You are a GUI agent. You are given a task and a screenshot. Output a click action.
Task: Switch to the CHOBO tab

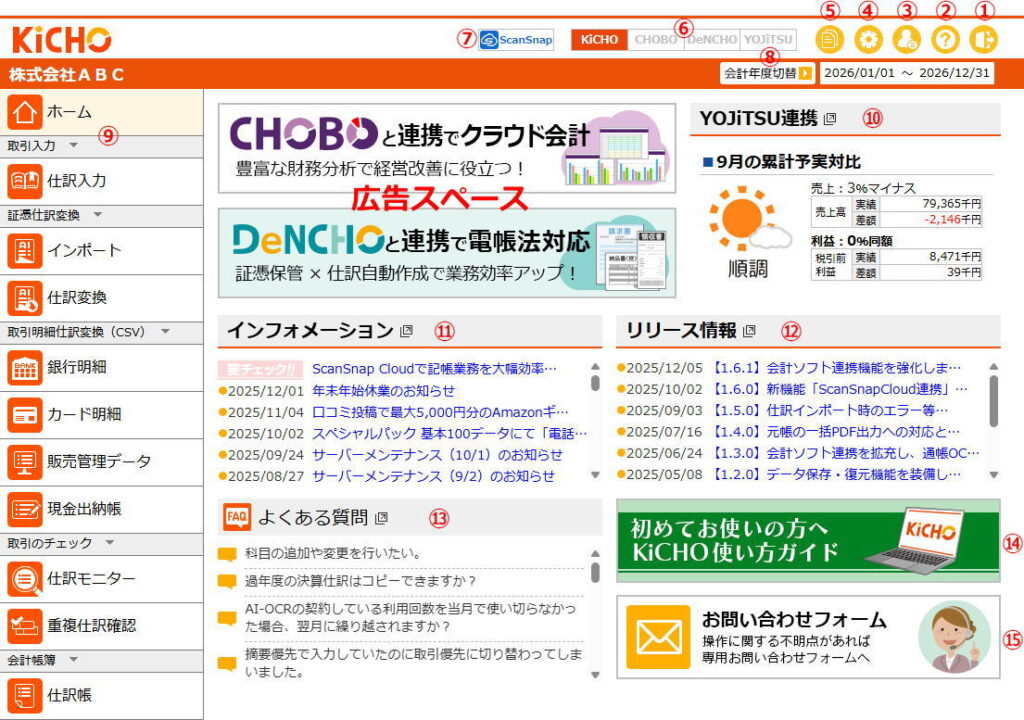pos(656,40)
